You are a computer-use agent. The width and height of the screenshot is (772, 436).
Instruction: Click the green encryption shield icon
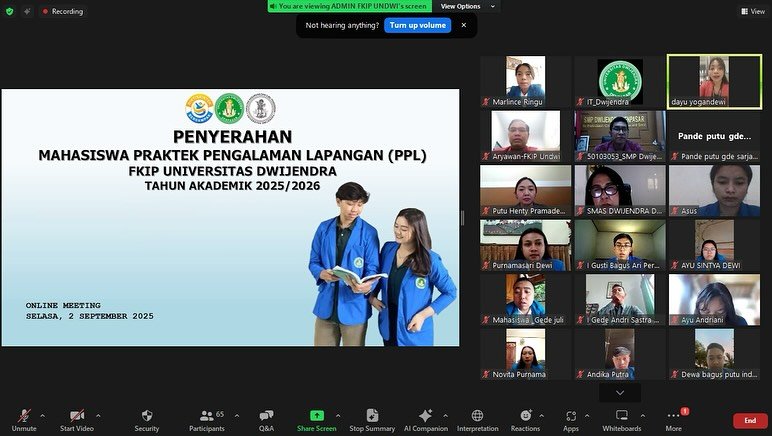coord(10,11)
